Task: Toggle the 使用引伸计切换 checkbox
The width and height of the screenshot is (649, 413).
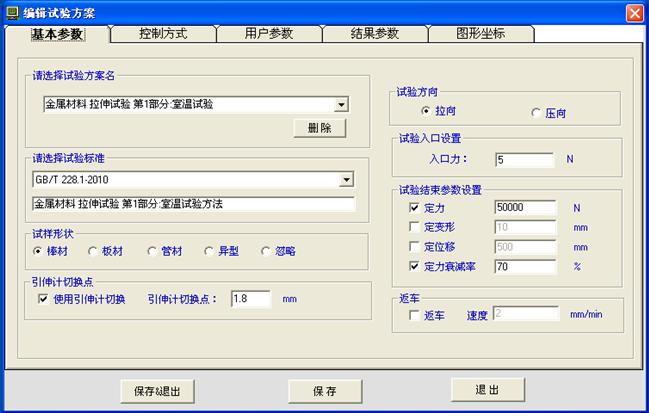Action: tap(42, 298)
